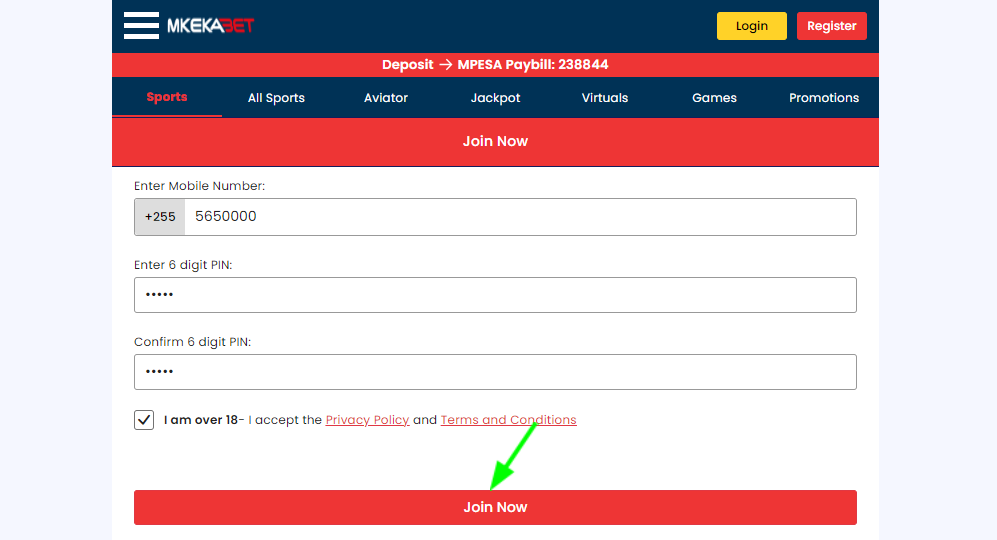Image resolution: width=997 pixels, height=540 pixels.
Task: Click the +255 country code prefix
Action: pos(160,217)
